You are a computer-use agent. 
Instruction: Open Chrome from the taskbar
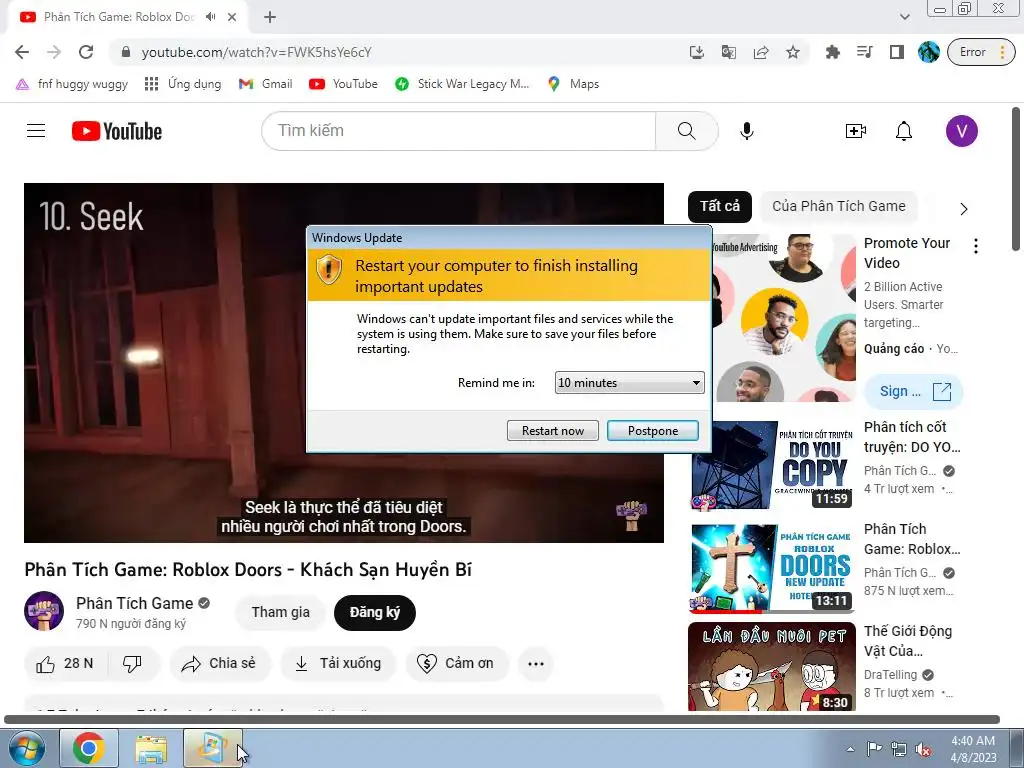(x=89, y=748)
